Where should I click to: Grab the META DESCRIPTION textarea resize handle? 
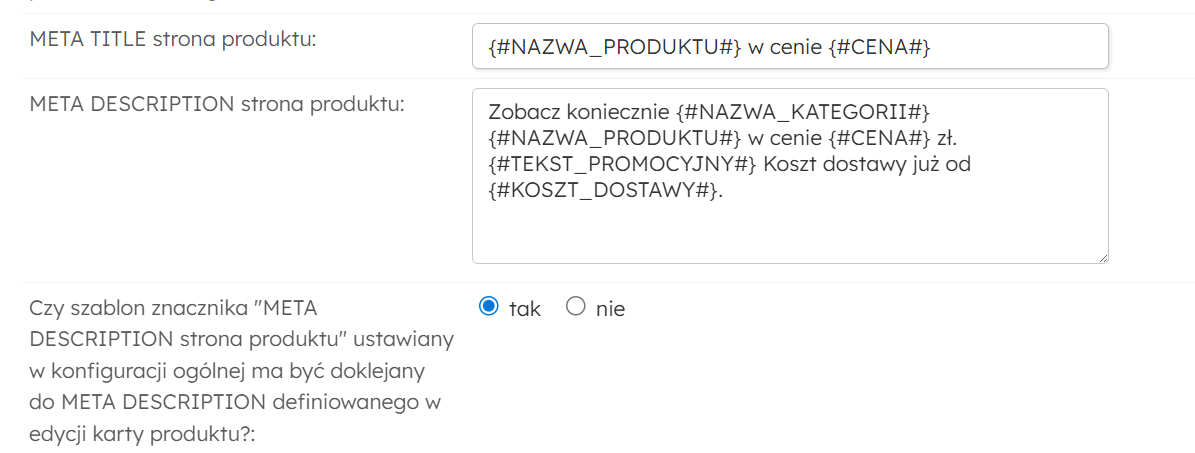pyautogui.click(x=1103, y=258)
